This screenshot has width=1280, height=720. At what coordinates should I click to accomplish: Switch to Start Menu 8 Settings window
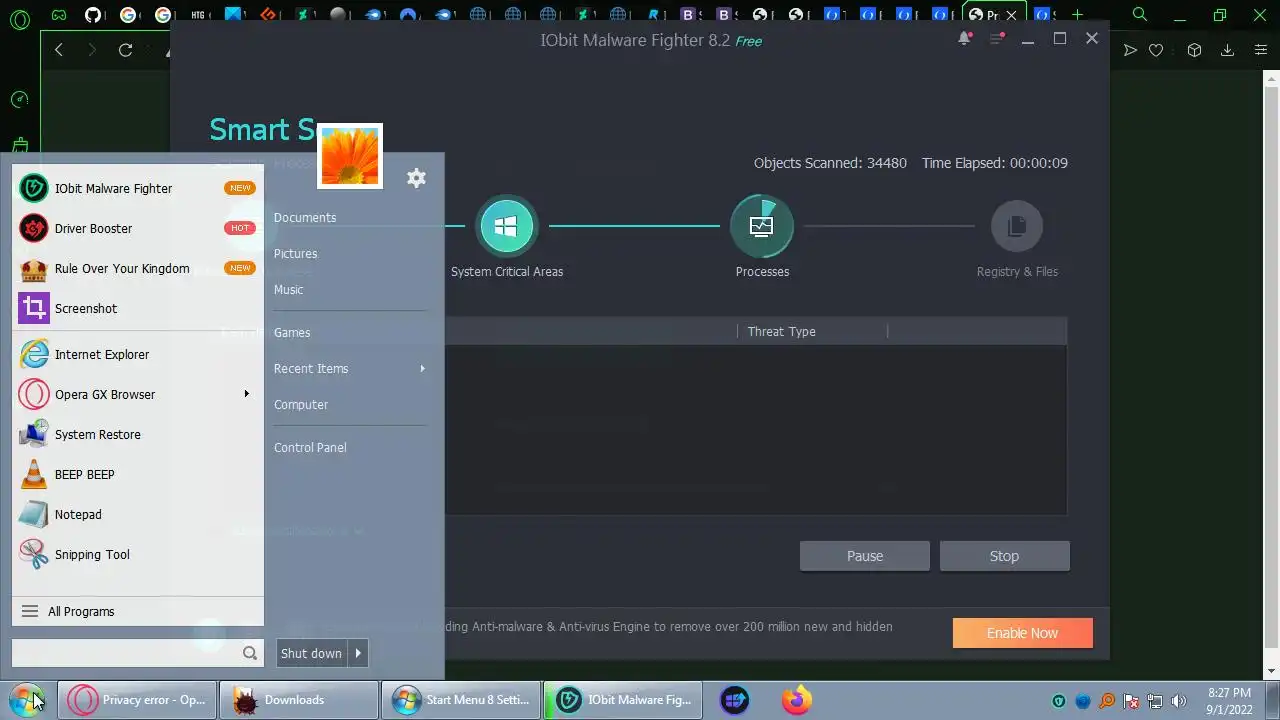461,700
